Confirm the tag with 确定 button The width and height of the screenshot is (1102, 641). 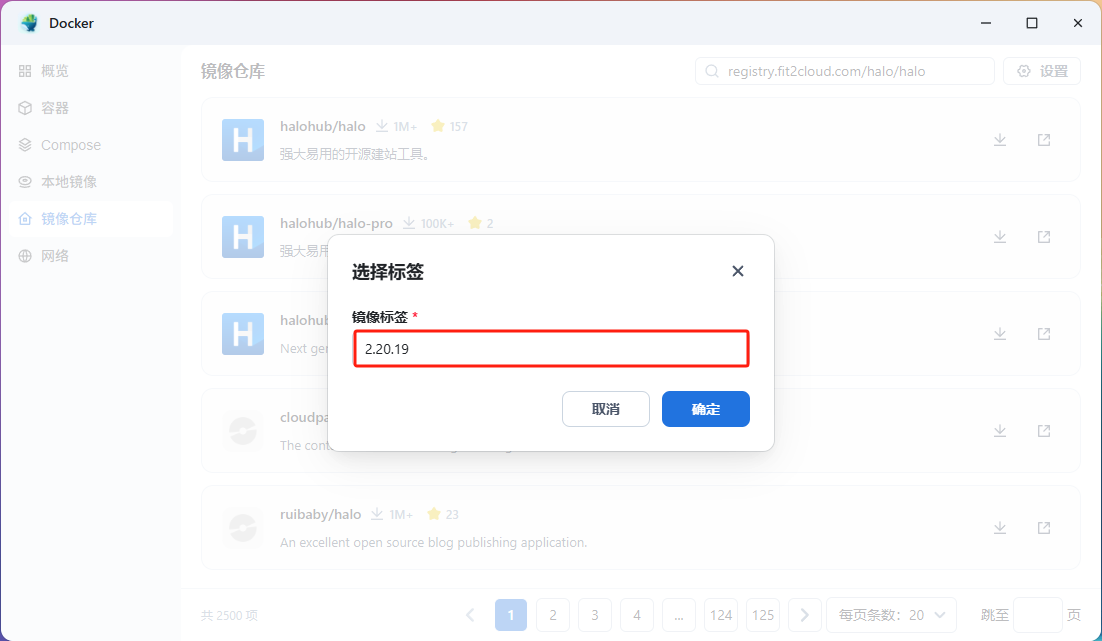[x=706, y=409]
